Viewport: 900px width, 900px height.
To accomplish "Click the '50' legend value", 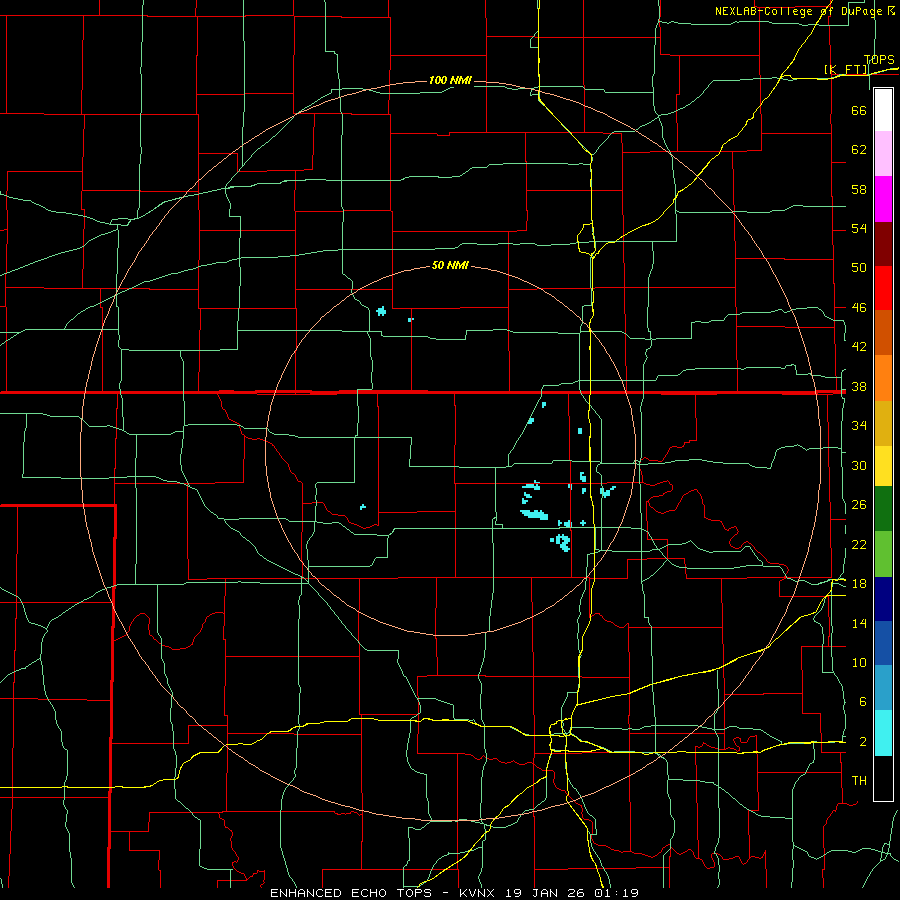I will (859, 267).
